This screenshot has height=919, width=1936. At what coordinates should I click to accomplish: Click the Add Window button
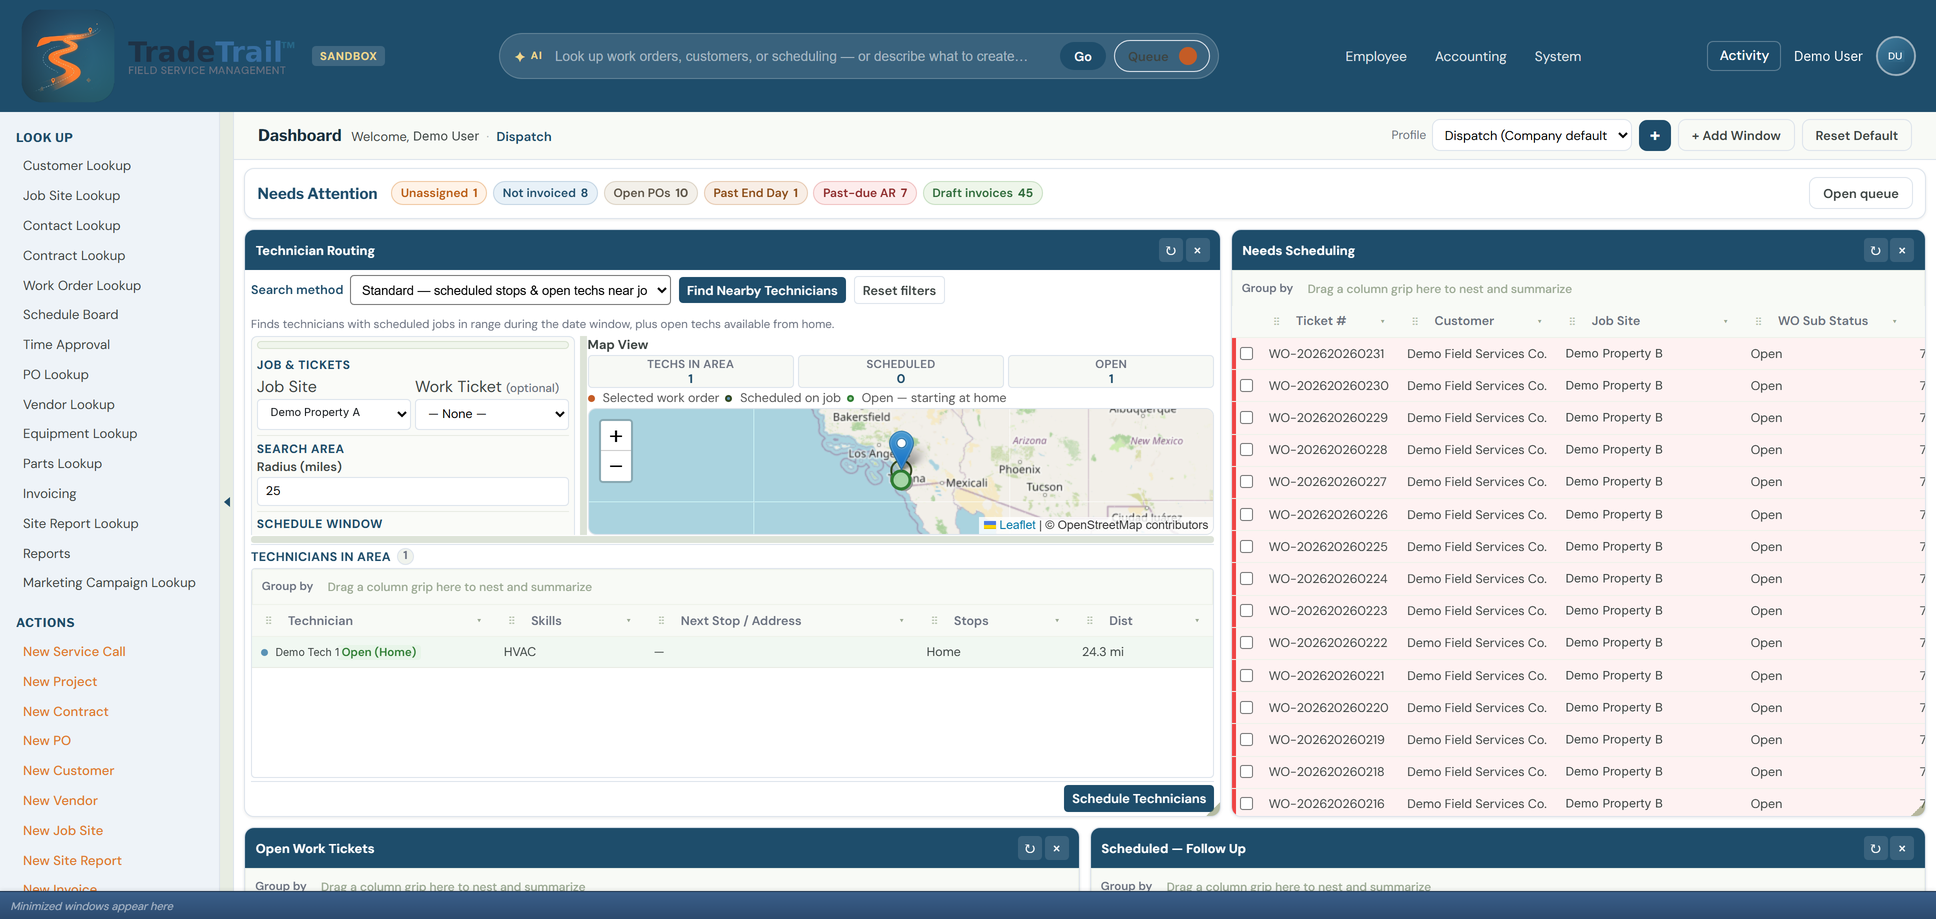(x=1736, y=136)
